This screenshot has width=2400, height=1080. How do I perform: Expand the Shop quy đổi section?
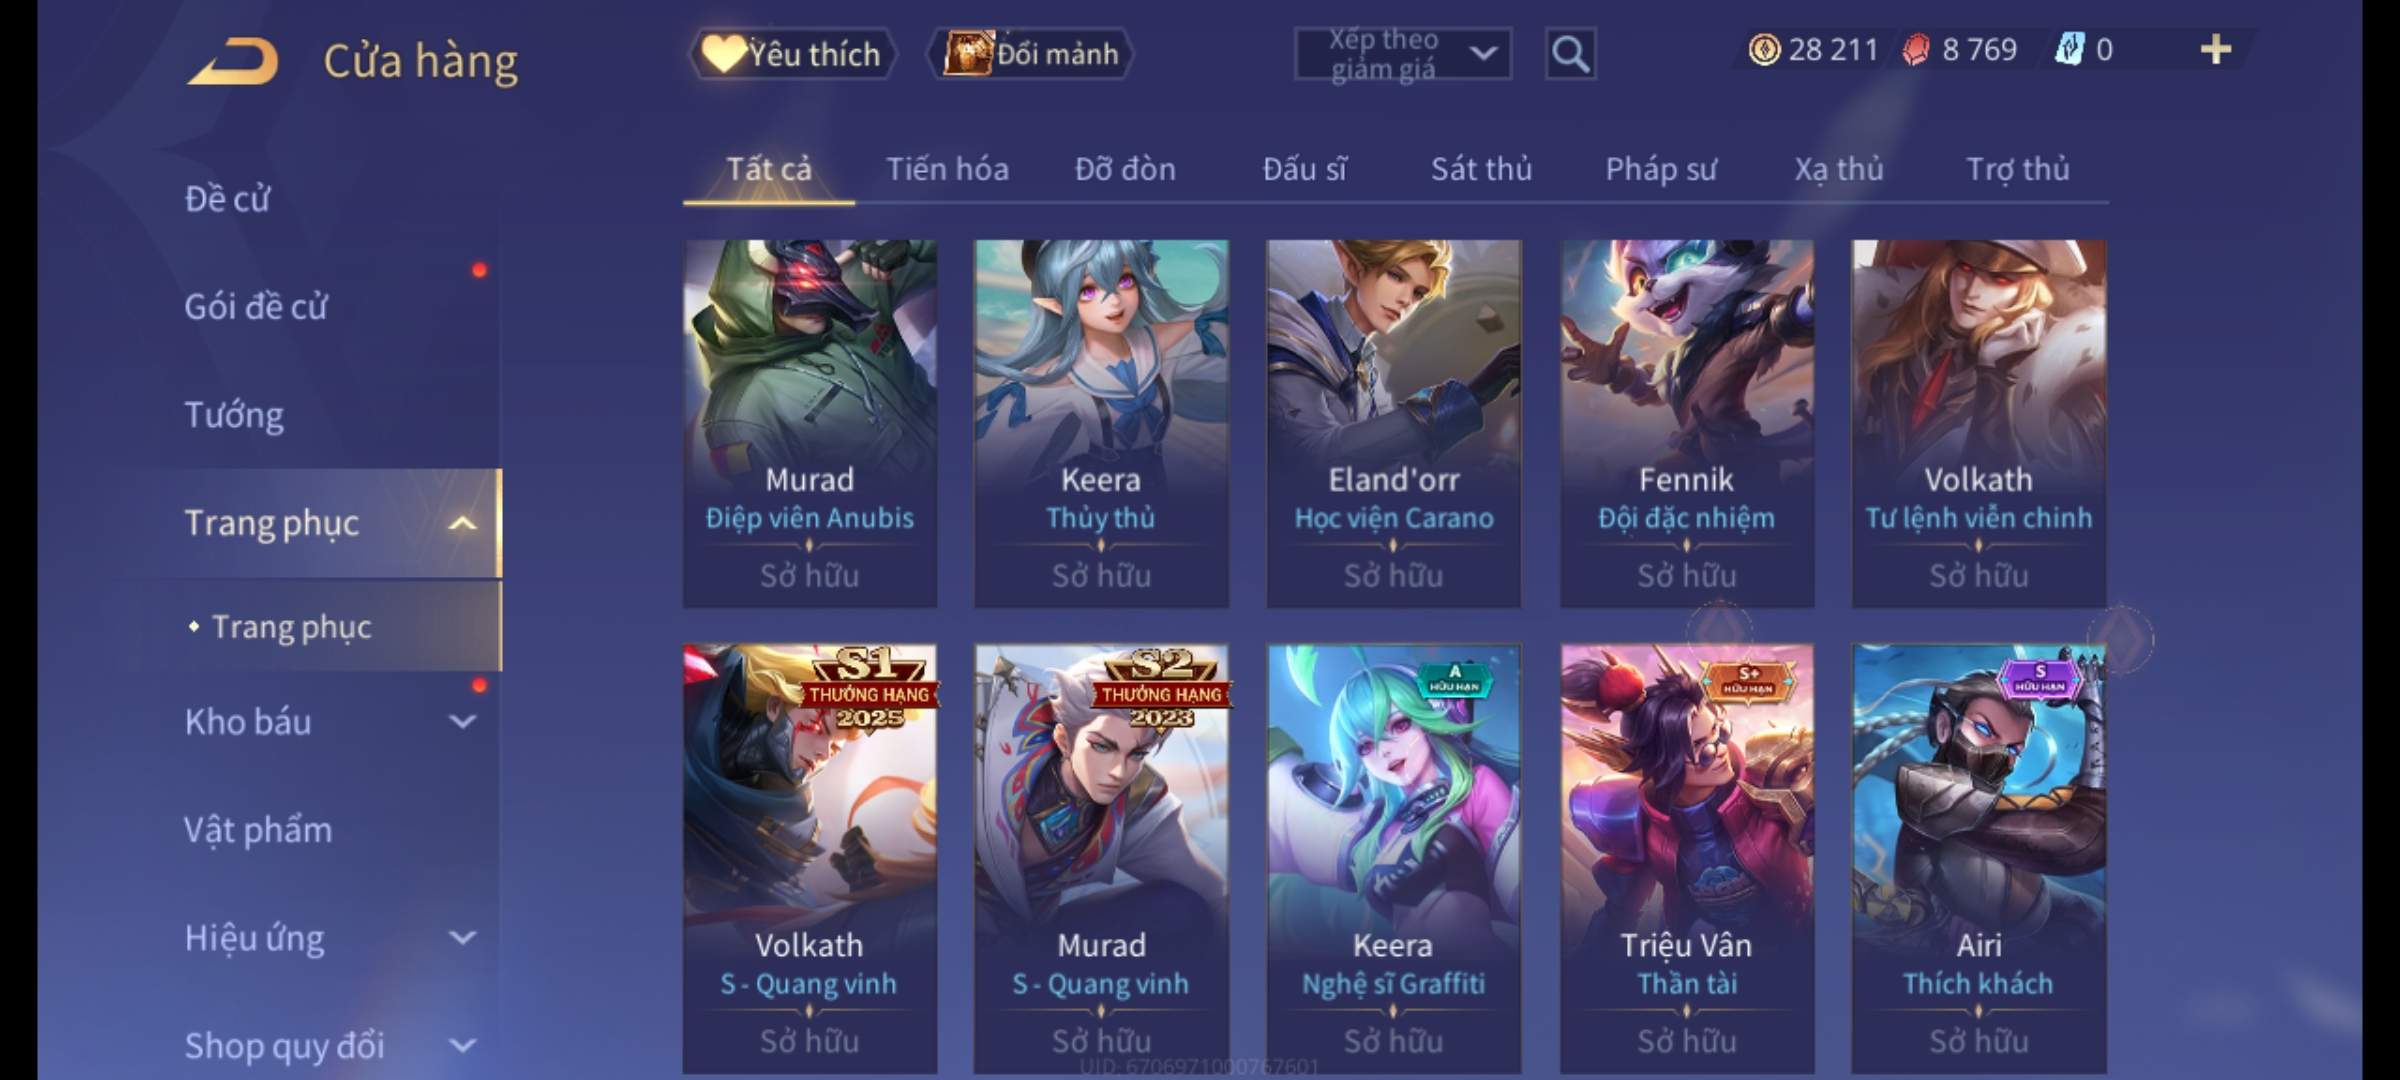(462, 1045)
